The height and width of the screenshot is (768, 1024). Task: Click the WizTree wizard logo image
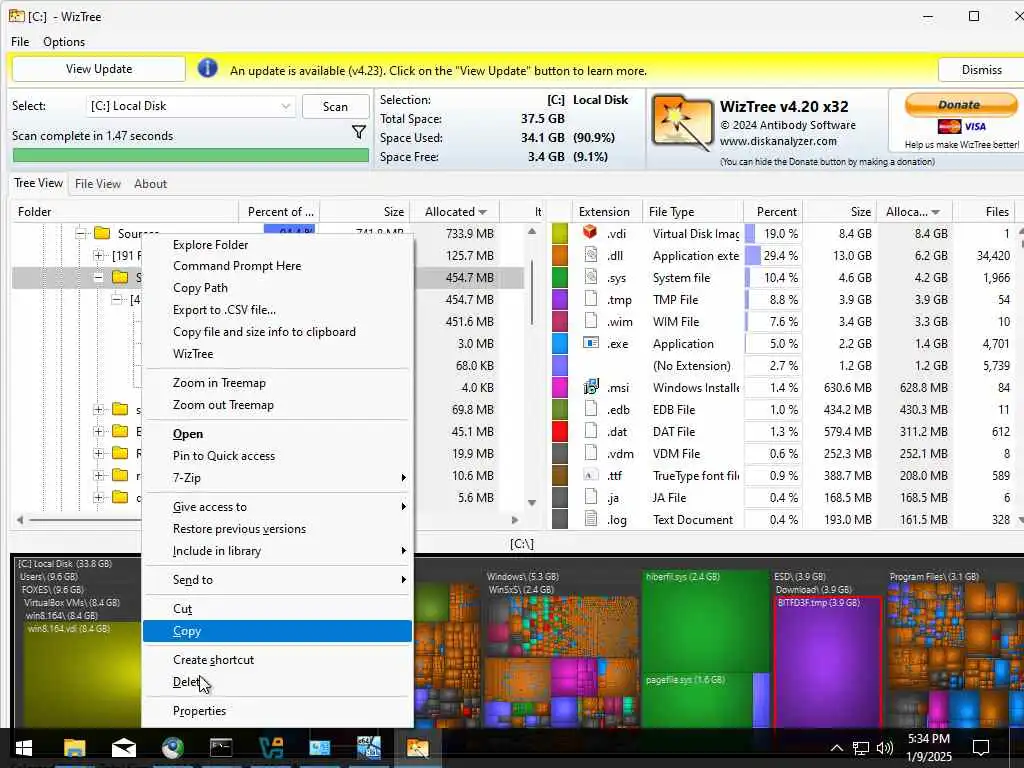click(682, 123)
